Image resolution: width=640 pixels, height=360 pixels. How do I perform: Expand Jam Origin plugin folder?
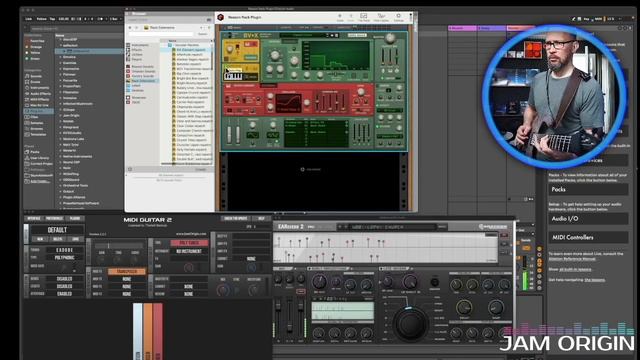(x=60, y=116)
